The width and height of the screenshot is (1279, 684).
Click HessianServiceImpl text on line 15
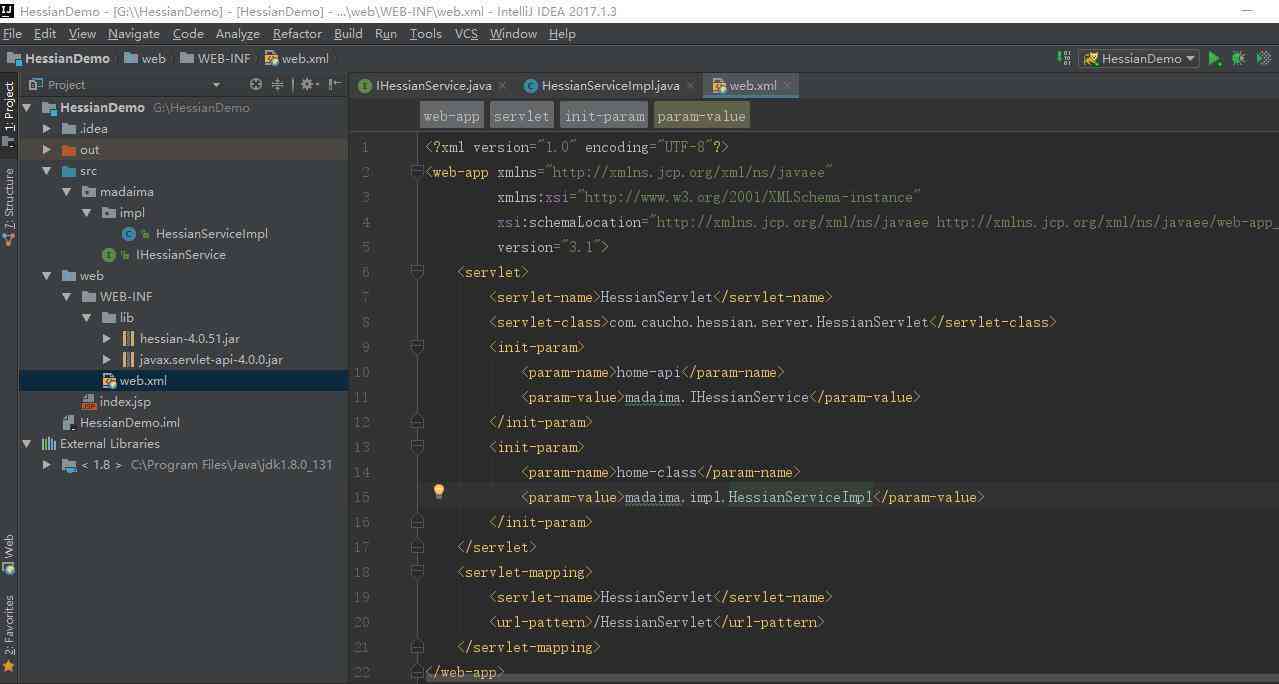800,497
